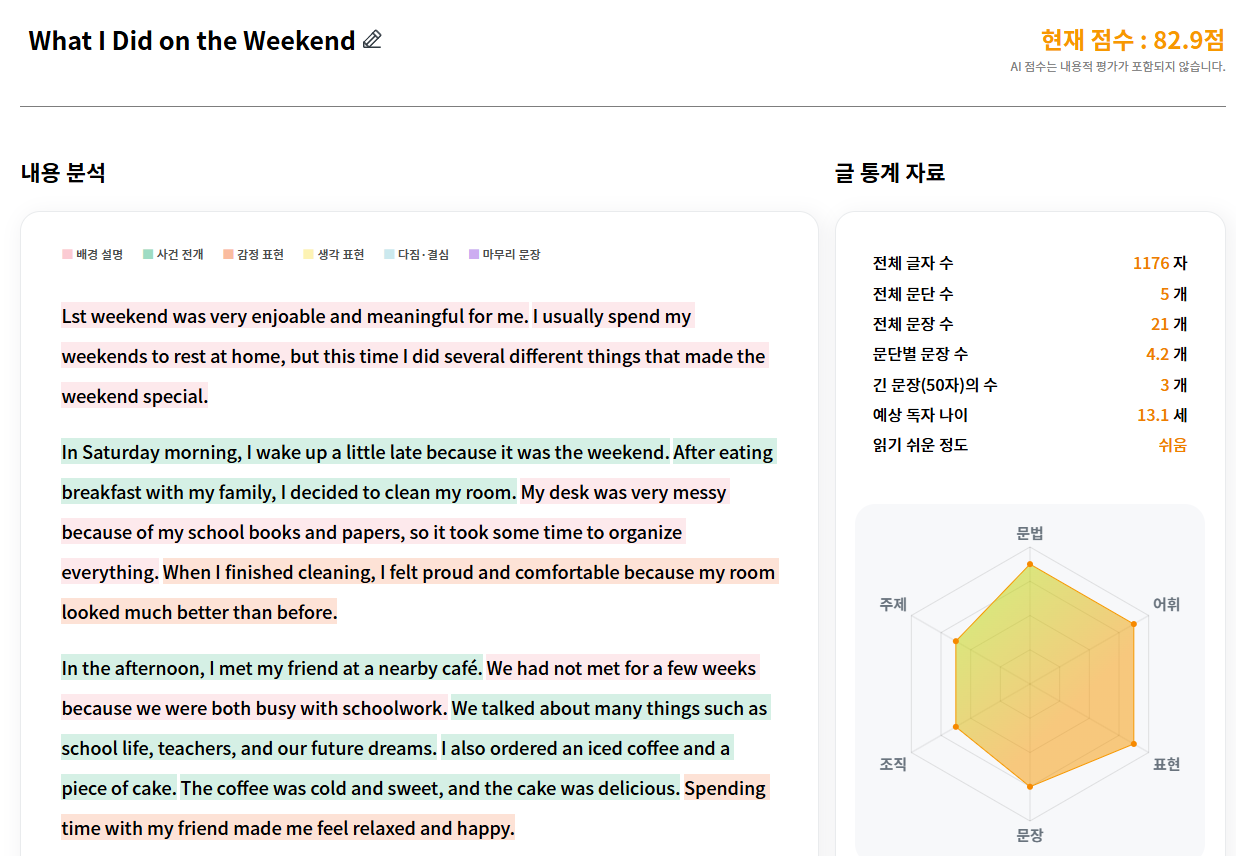Click the pencil edit icon beside the title
This screenshot has width=1236, height=856.
(x=372, y=40)
